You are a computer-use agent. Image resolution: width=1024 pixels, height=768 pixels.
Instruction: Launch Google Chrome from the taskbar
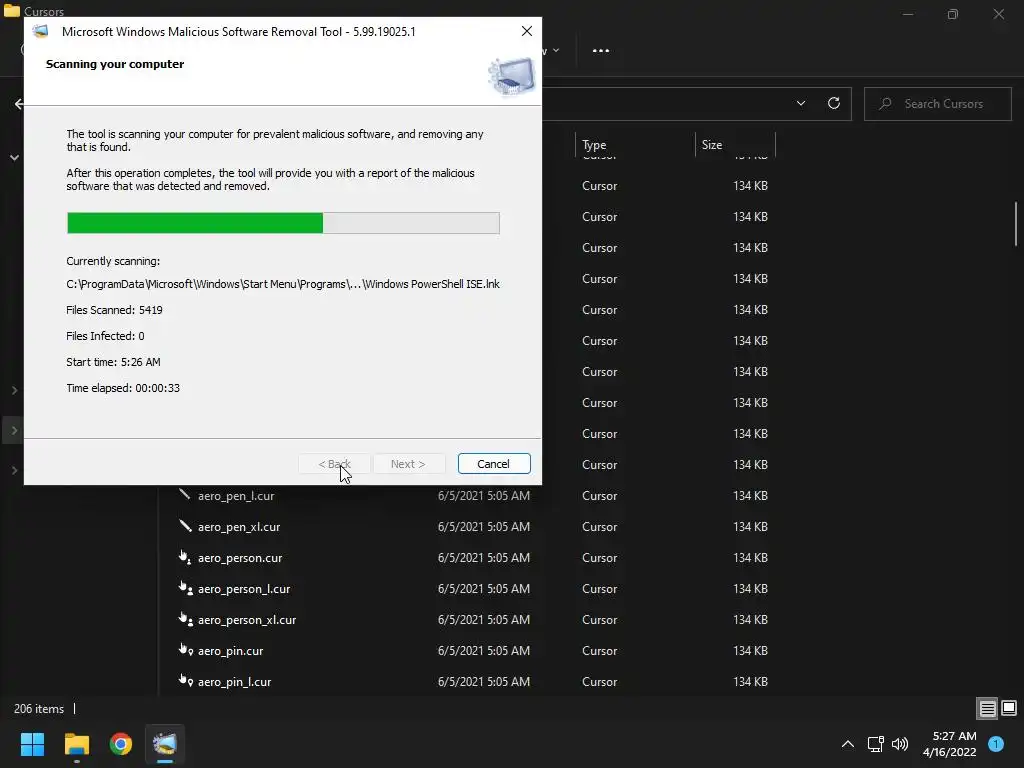[121, 744]
